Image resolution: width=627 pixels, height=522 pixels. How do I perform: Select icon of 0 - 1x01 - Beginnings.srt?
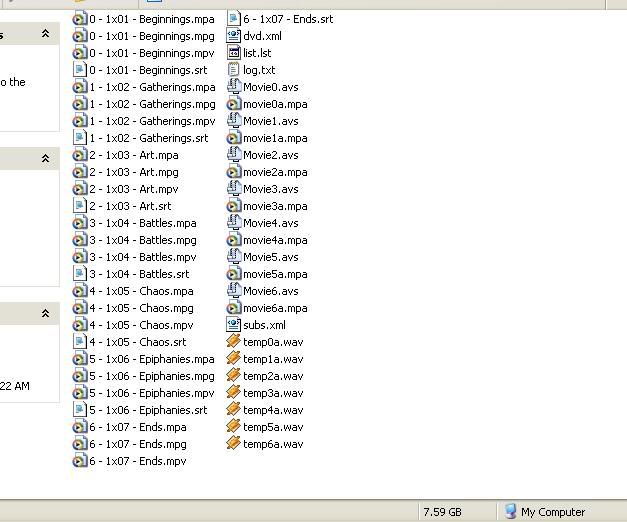coord(80,70)
